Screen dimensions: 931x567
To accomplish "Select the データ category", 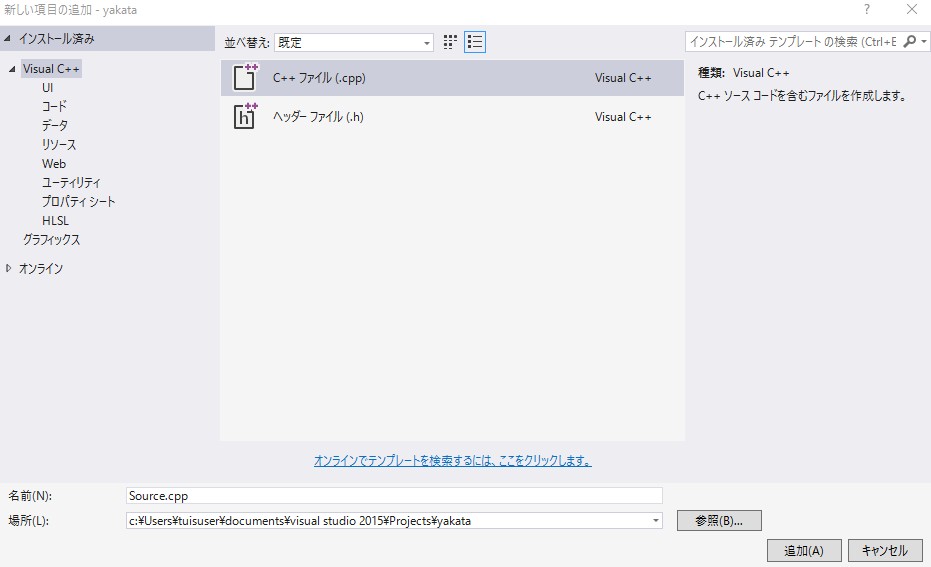I will (55, 126).
